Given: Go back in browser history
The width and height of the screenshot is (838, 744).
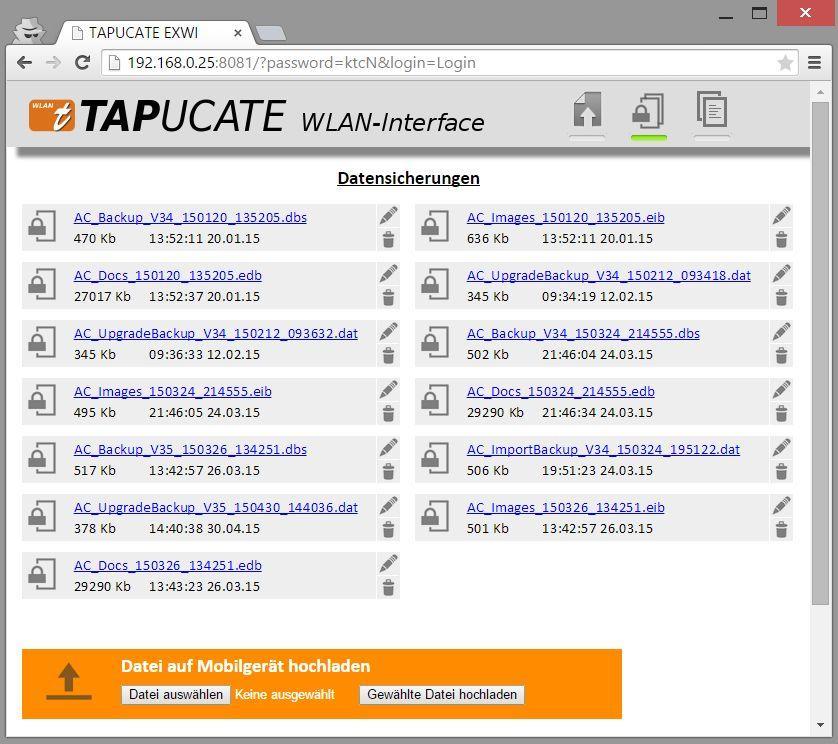Looking at the screenshot, I should 25,63.
